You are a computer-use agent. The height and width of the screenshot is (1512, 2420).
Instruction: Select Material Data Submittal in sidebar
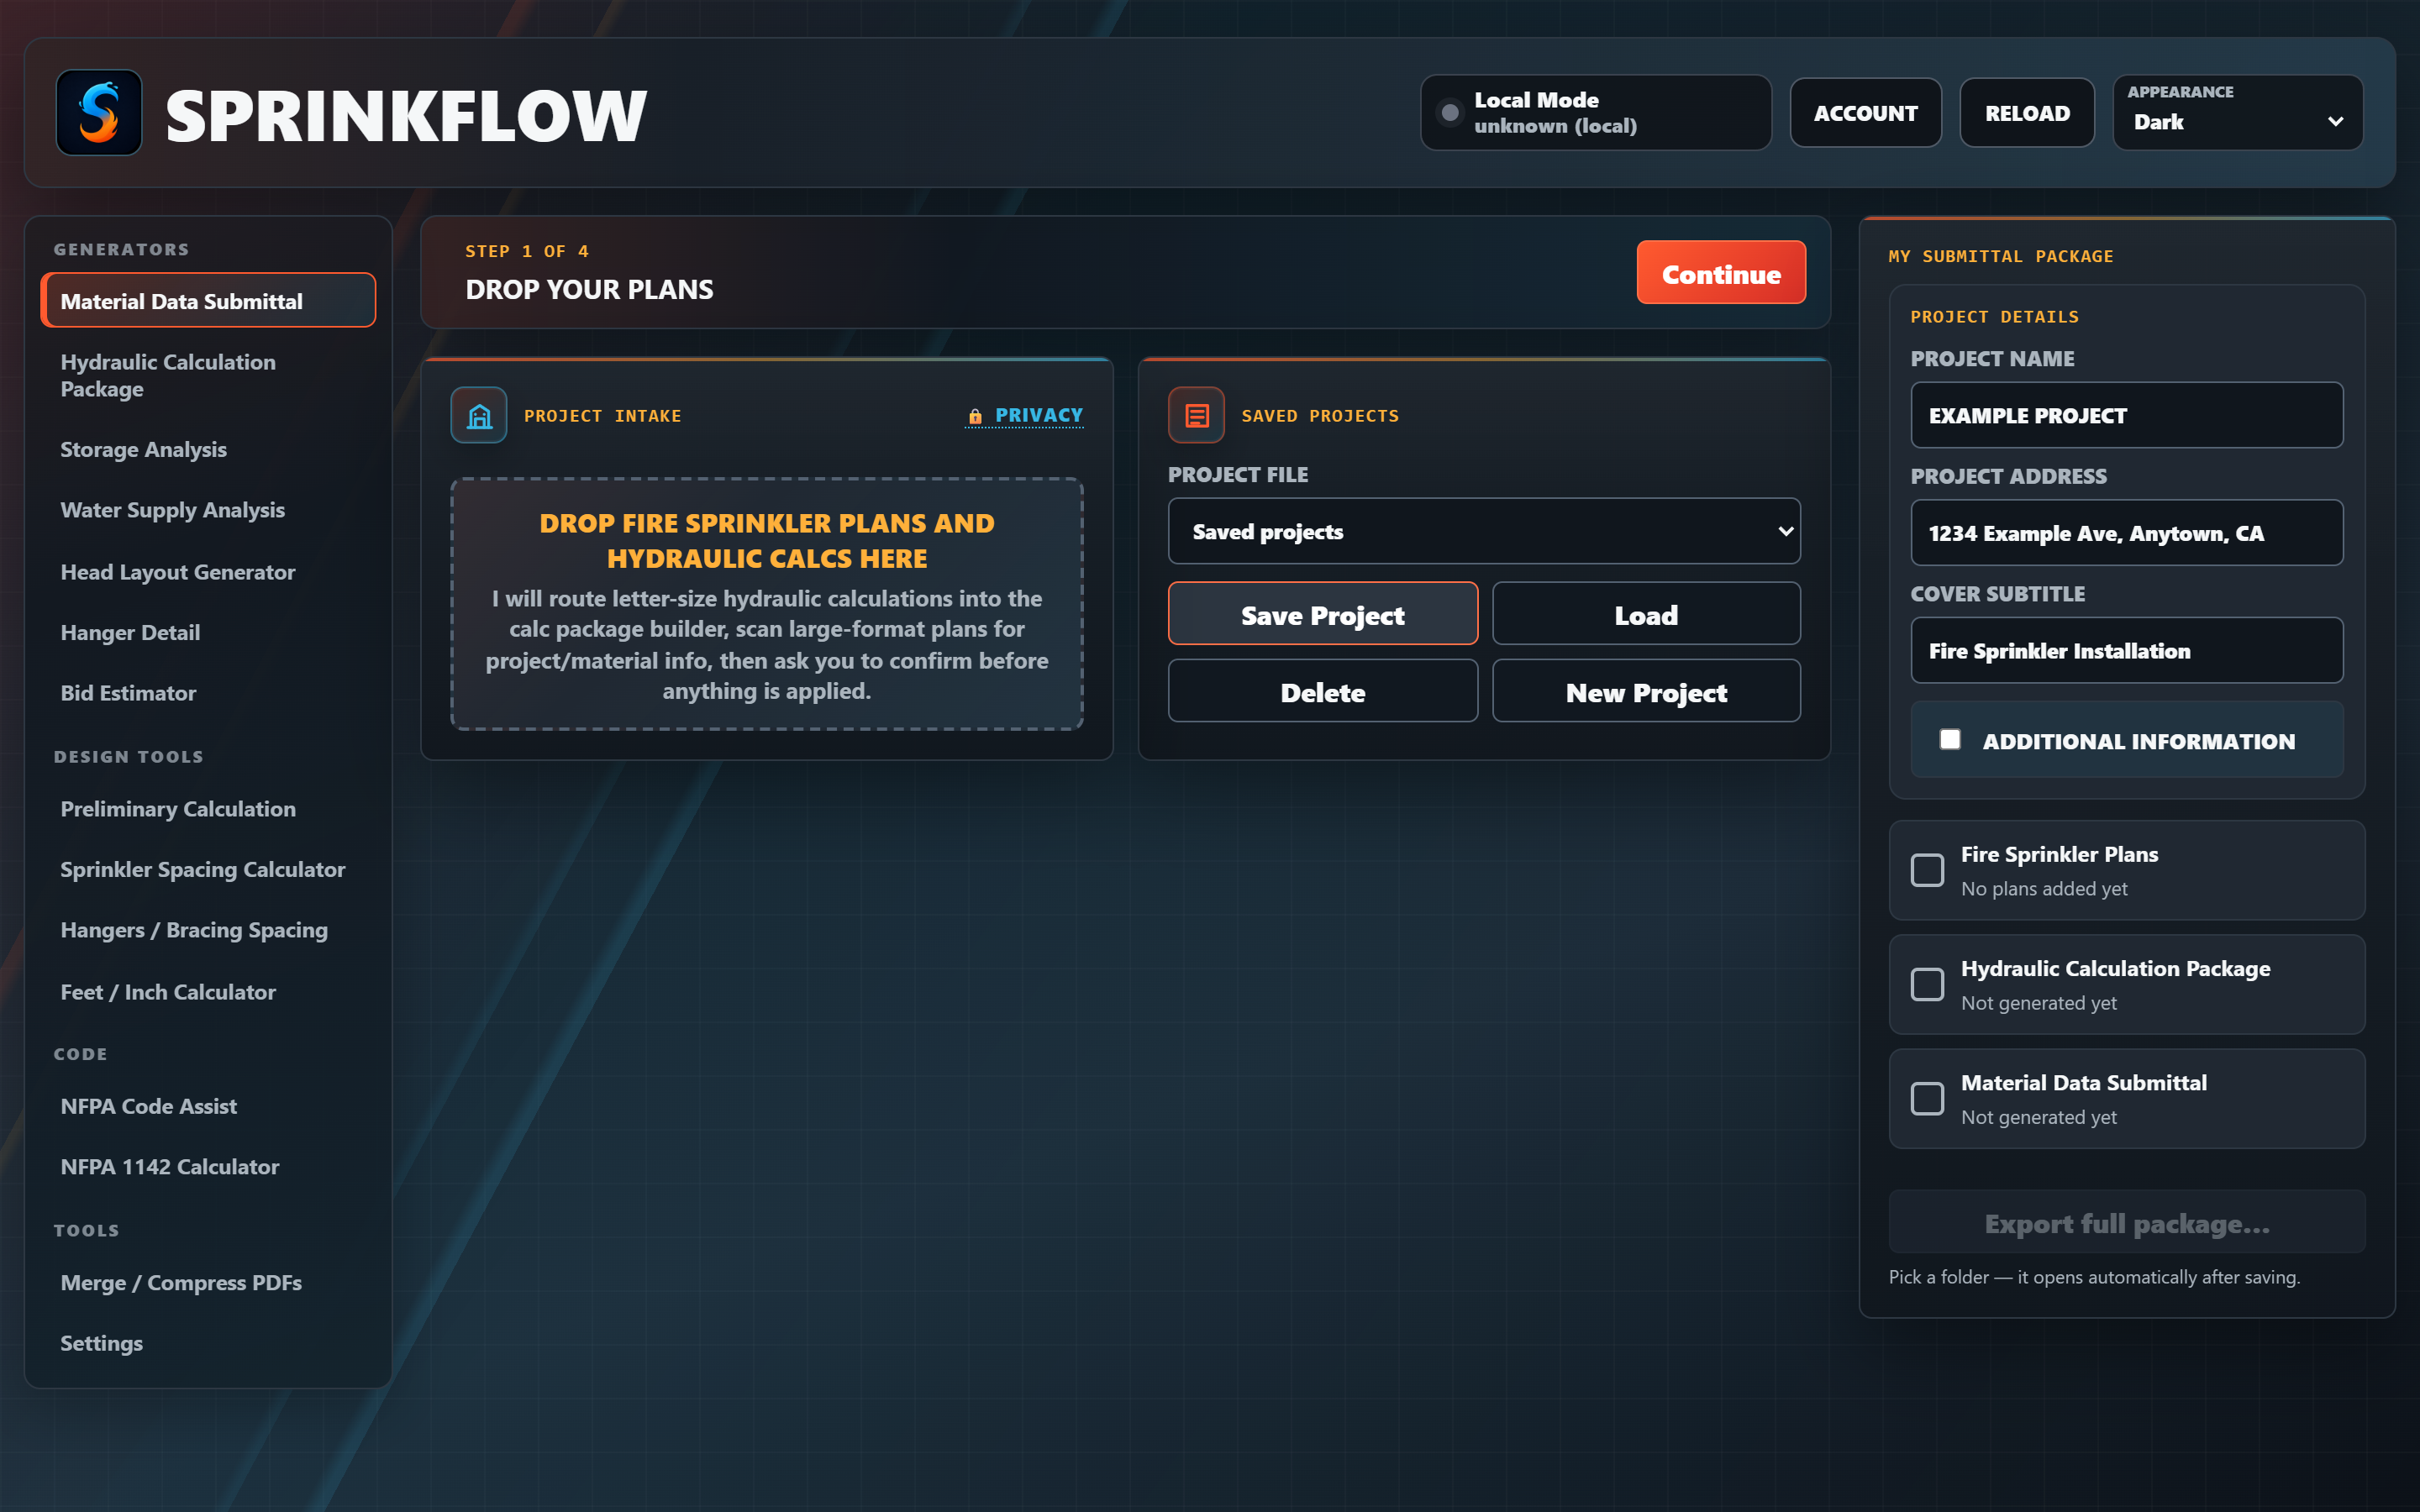coord(208,301)
